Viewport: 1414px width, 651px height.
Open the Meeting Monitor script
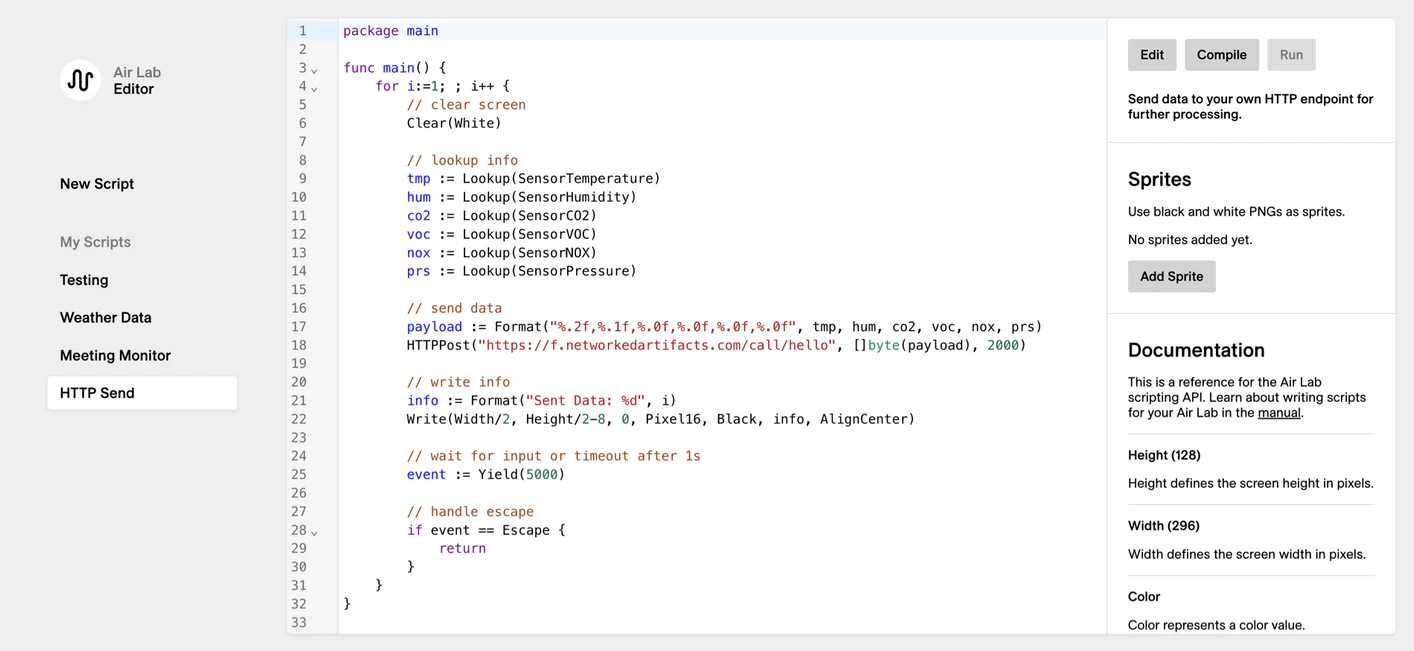point(113,355)
